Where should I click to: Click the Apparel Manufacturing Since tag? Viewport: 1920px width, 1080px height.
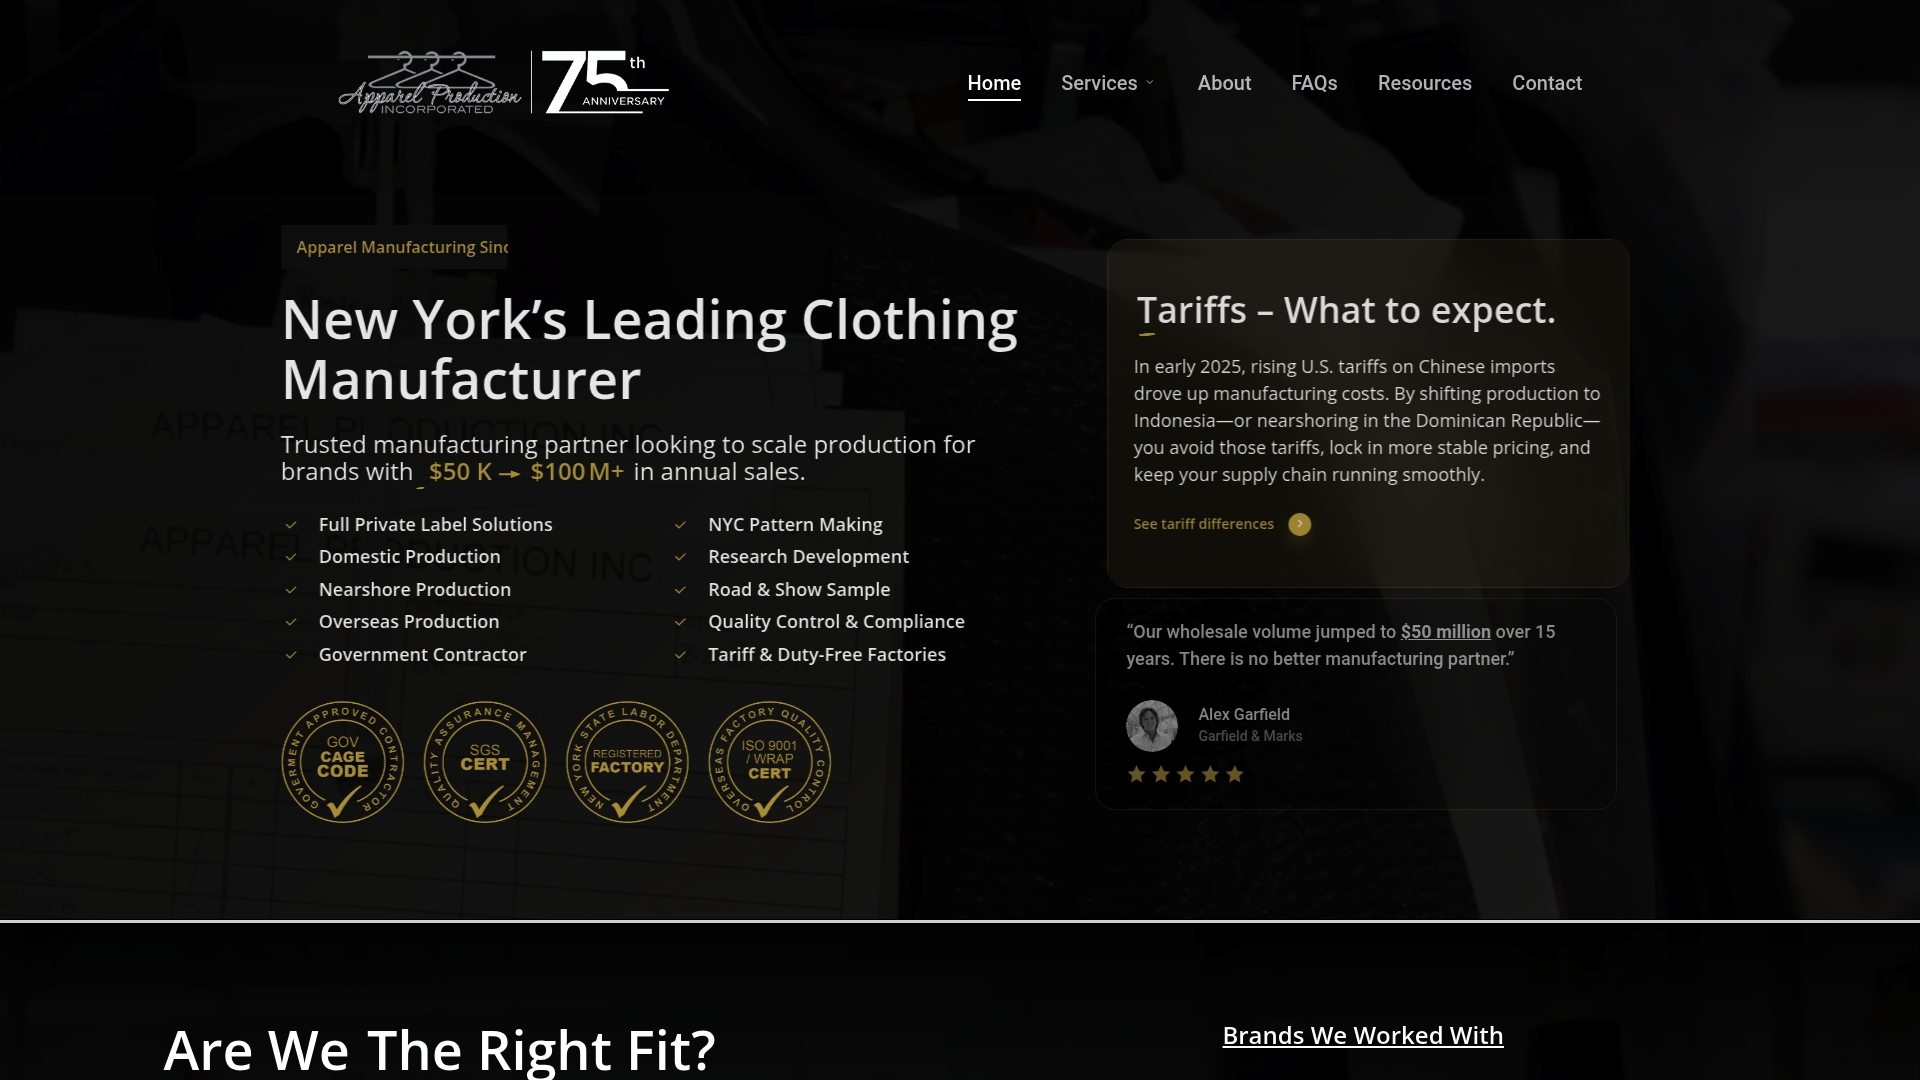tap(395, 247)
